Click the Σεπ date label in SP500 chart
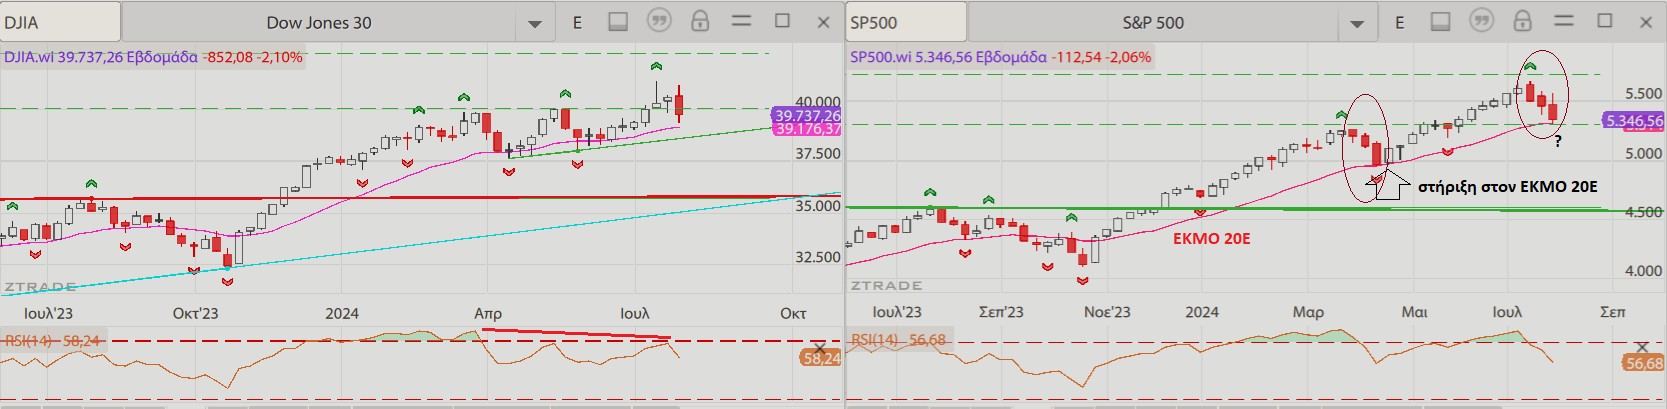The width and height of the screenshot is (1667, 409). click(x=1612, y=312)
